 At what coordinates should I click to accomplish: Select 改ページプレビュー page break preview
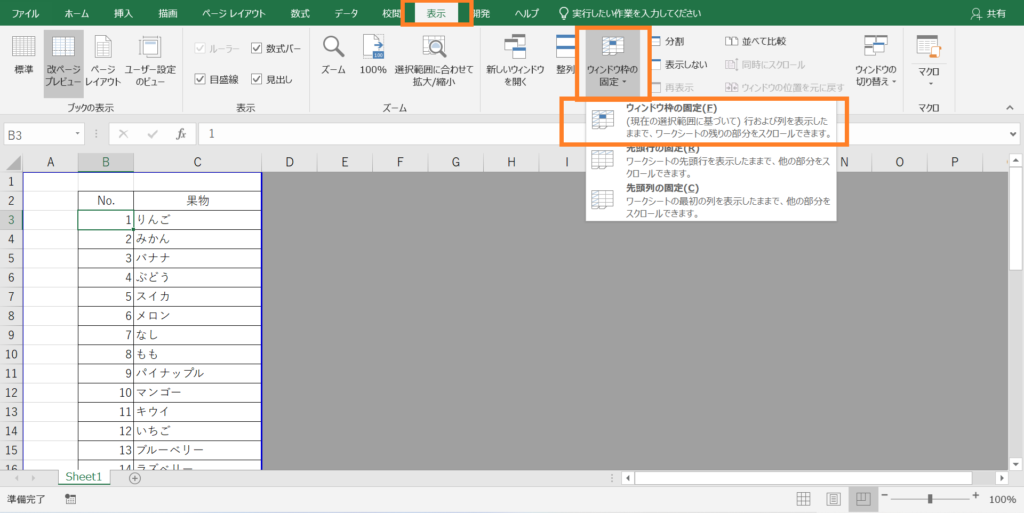tap(63, 63)
